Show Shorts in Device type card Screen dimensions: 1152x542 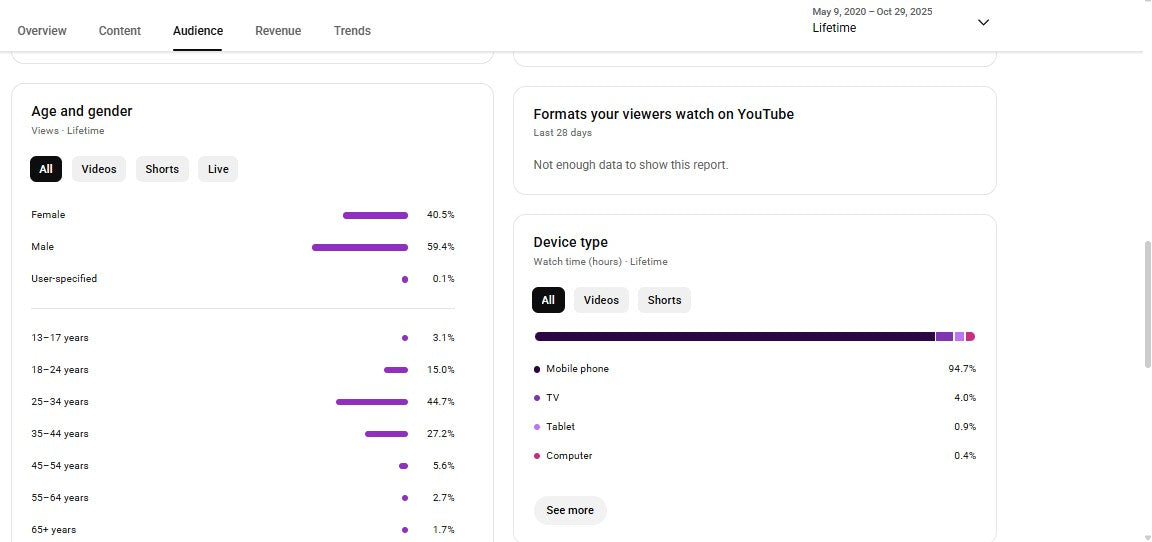pos(664,300)
